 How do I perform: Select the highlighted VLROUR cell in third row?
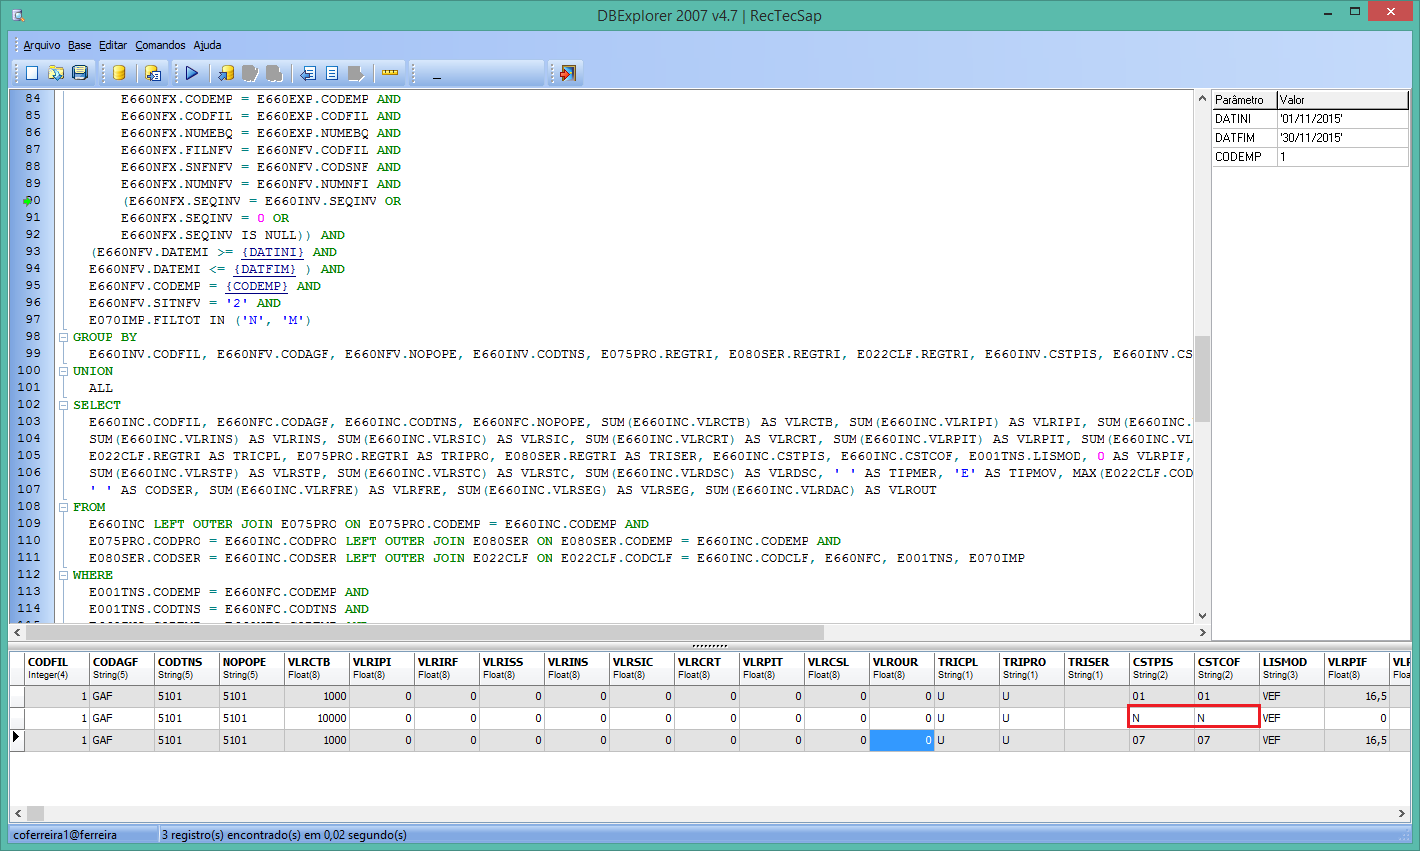[x=902, y=740]
